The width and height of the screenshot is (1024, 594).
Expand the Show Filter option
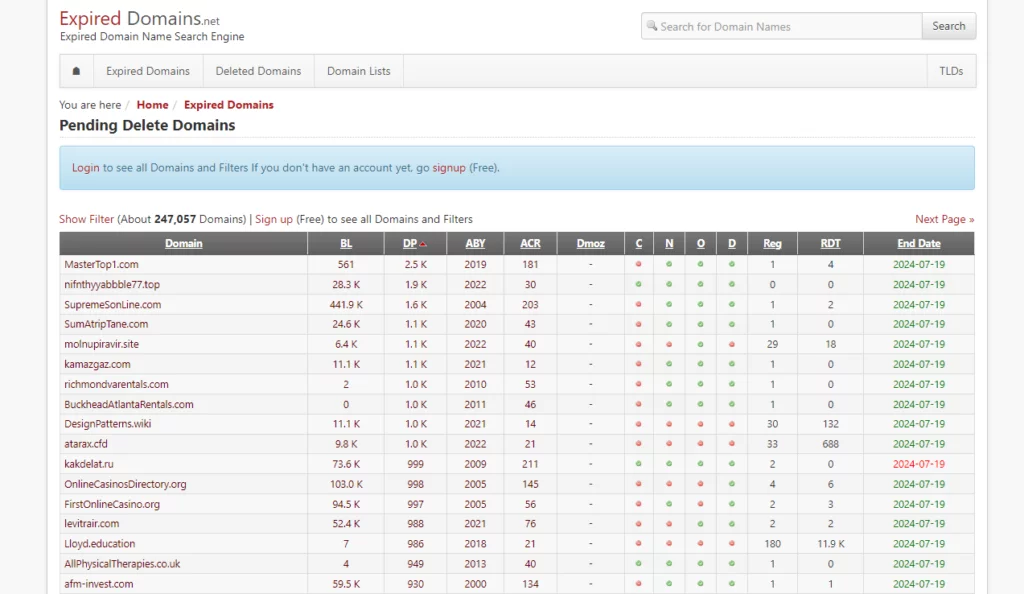86,219
